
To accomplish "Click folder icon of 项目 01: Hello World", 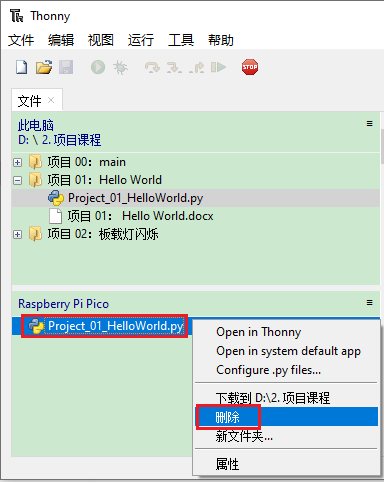I will [x=35, y=180].
